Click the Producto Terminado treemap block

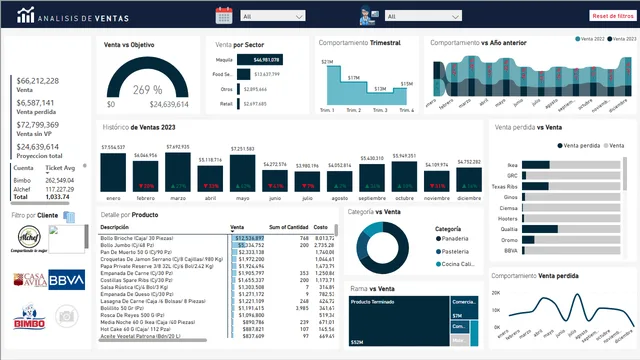click(399, 321)
